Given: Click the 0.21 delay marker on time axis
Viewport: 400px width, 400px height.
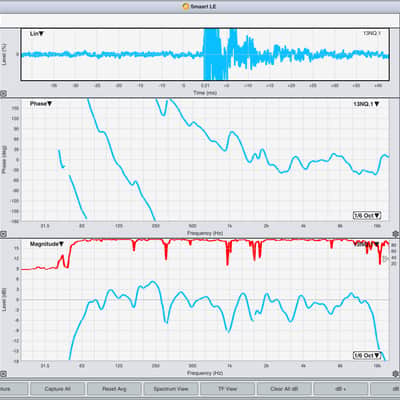Looking at the screenshot, I should tap(205, 86).
